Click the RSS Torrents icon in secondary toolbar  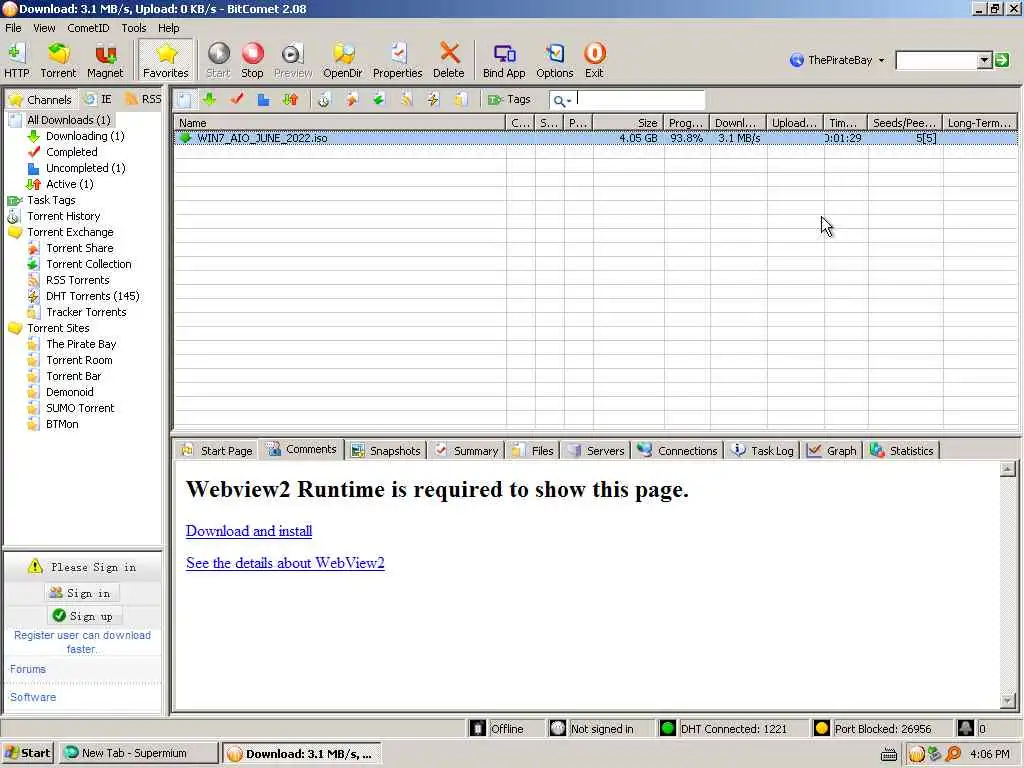(x=406, y=99)
